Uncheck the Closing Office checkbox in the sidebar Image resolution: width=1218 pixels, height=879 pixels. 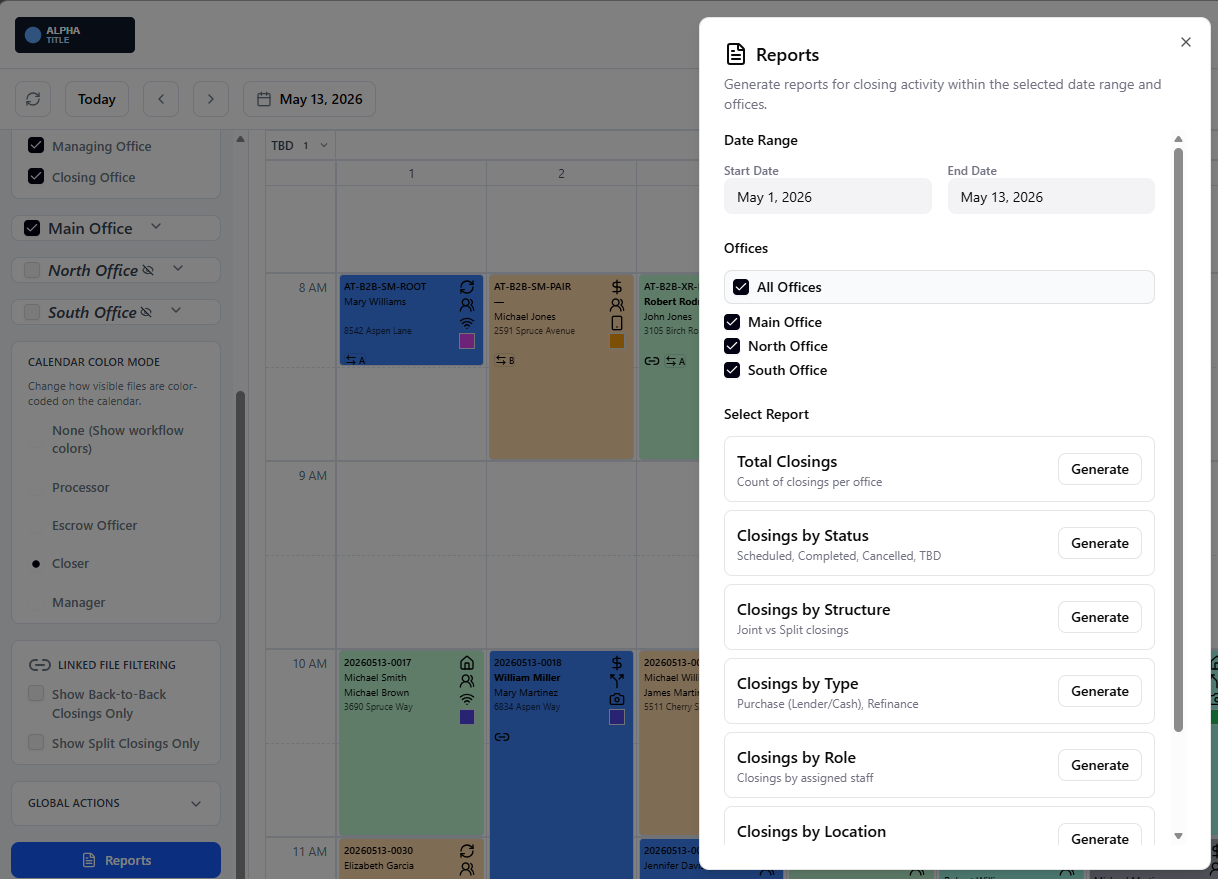[x=36, y=177]
